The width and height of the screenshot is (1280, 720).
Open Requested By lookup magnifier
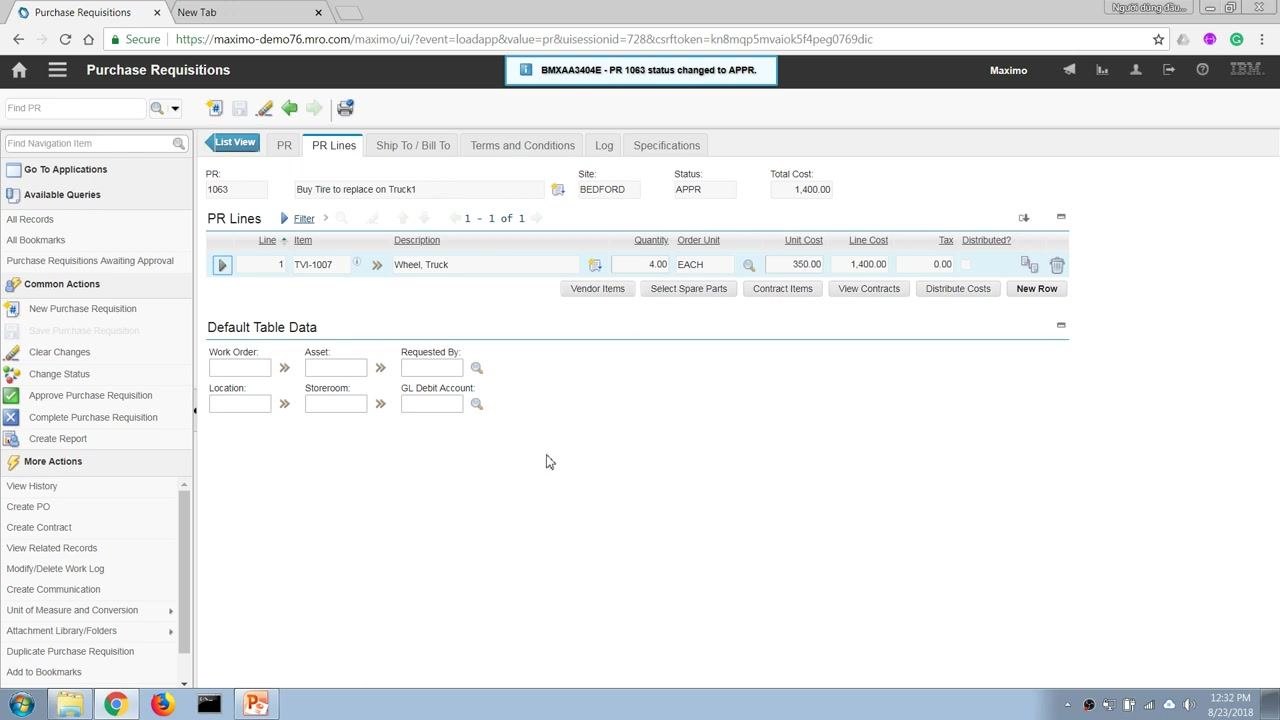(477, 368)
